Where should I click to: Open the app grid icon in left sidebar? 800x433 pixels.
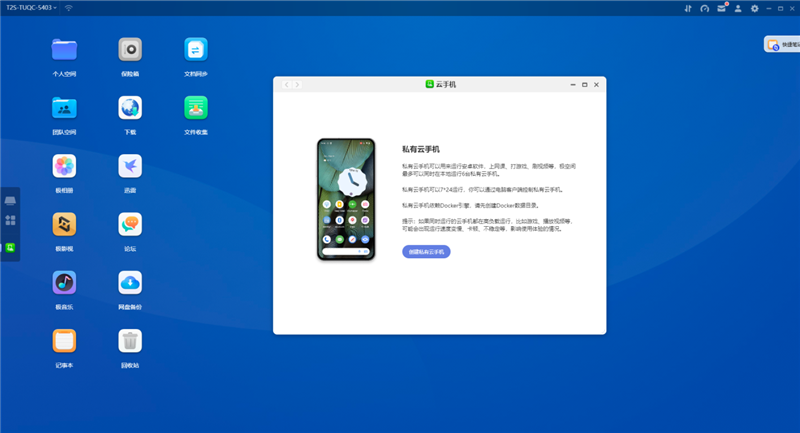pos(10,220)
